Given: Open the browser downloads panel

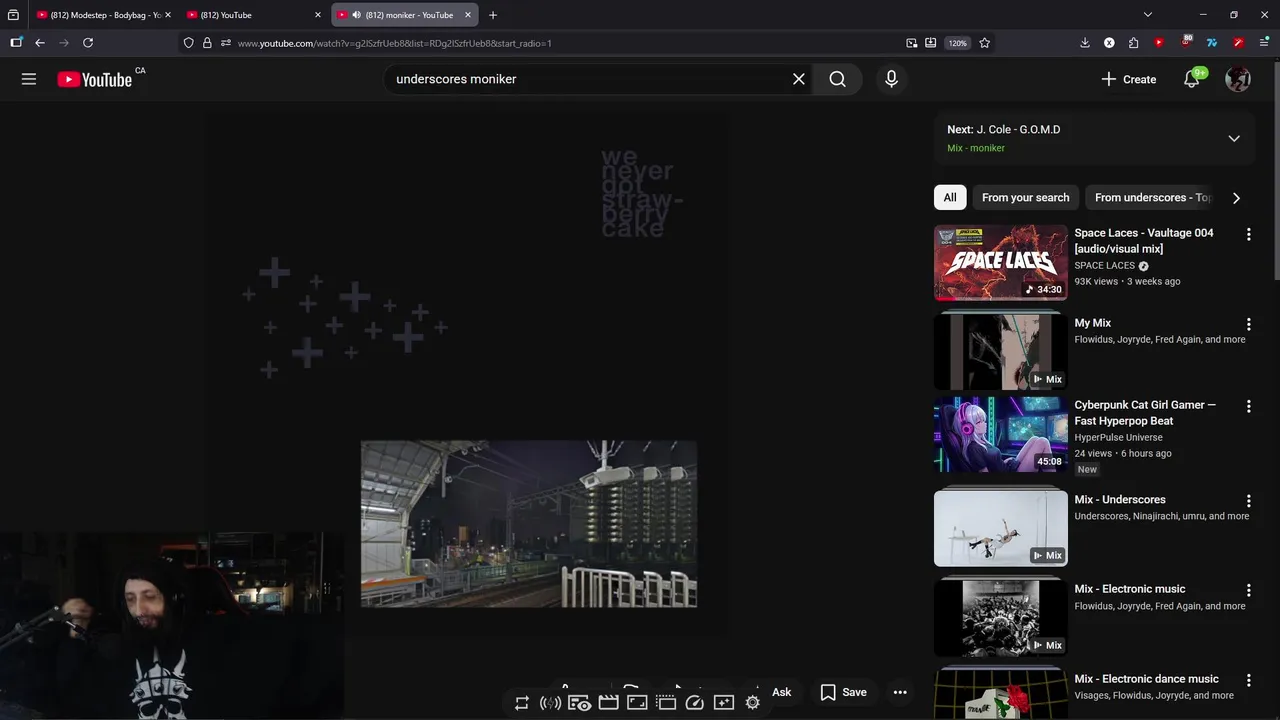Looking at the screenshot, I should (x=1085, y=43).
